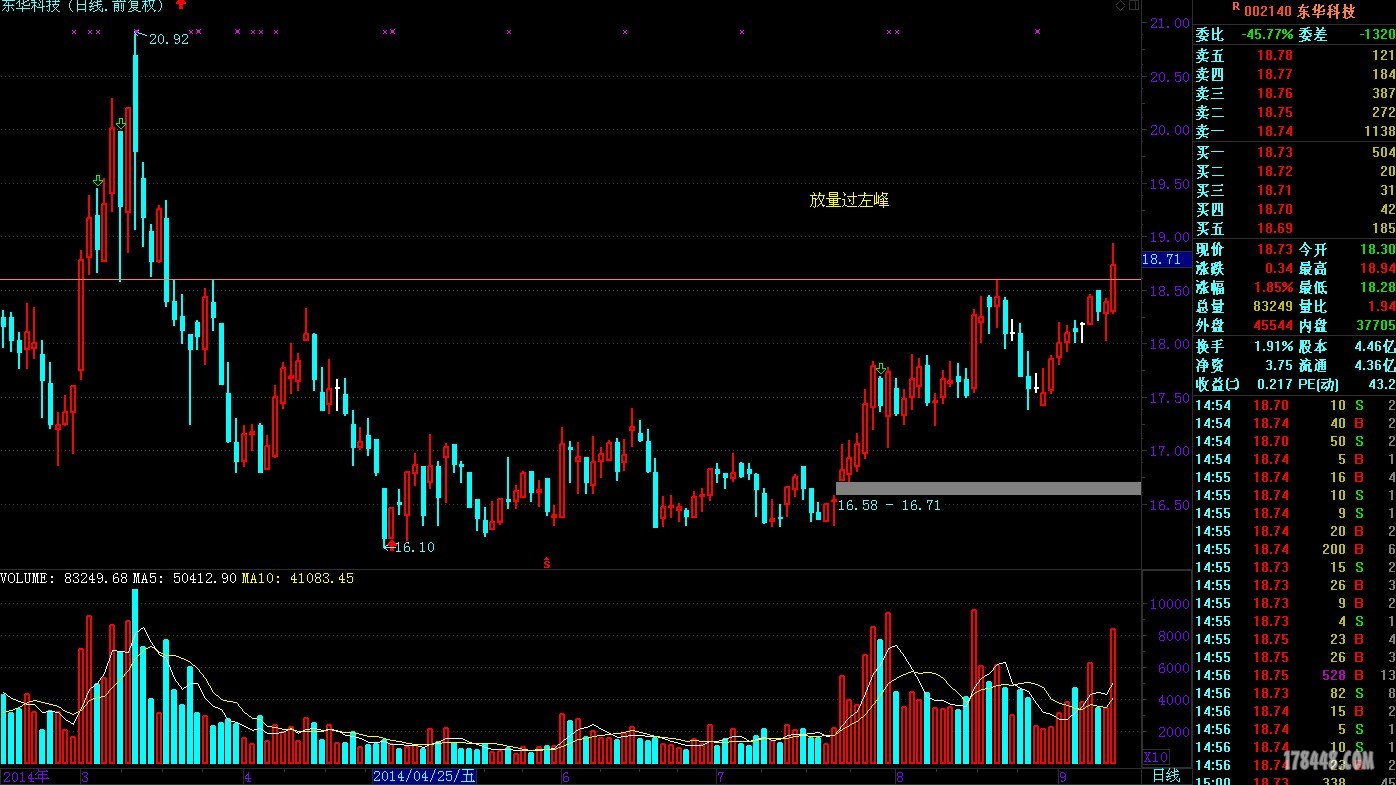The height and width of the screenshot is (785, 1396).
Task: Click the month 6 marker on time axis
Action: 566,776
